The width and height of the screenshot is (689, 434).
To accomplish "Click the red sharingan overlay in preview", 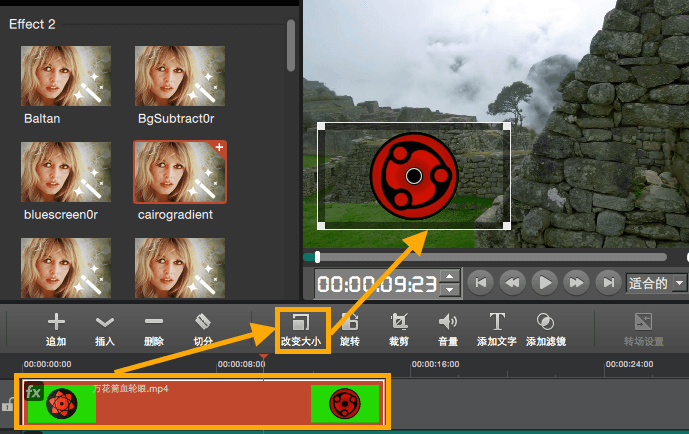I will pyautogui.click(x=414, y=176).
